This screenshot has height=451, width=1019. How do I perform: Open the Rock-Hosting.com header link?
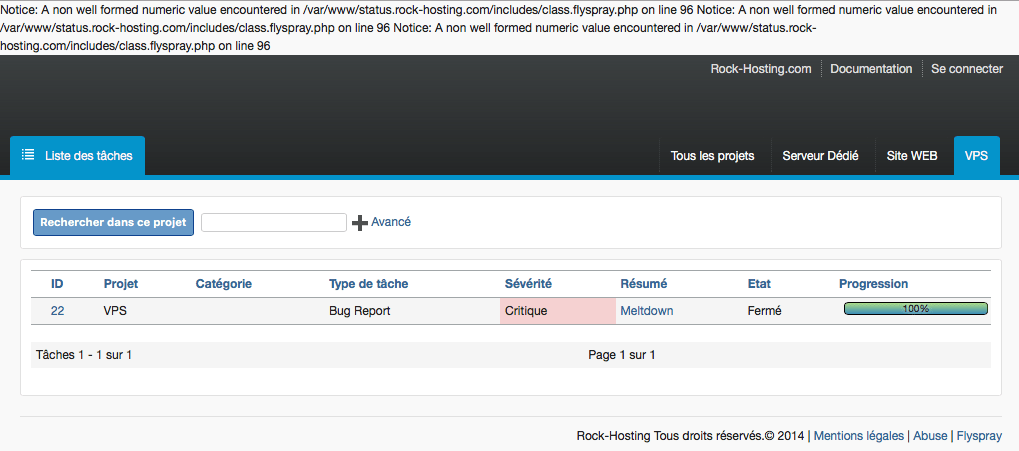point(760,69)
